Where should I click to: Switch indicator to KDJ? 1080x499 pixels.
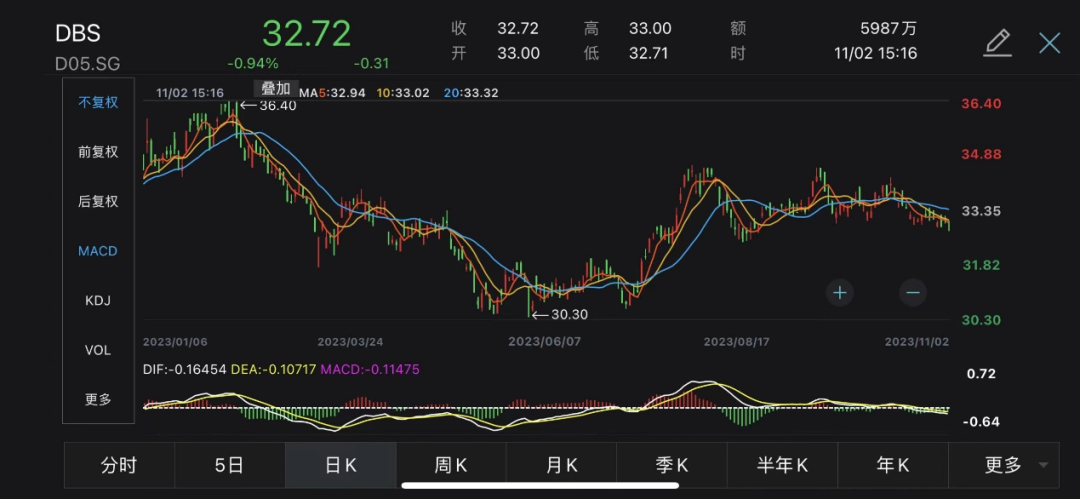98,300
